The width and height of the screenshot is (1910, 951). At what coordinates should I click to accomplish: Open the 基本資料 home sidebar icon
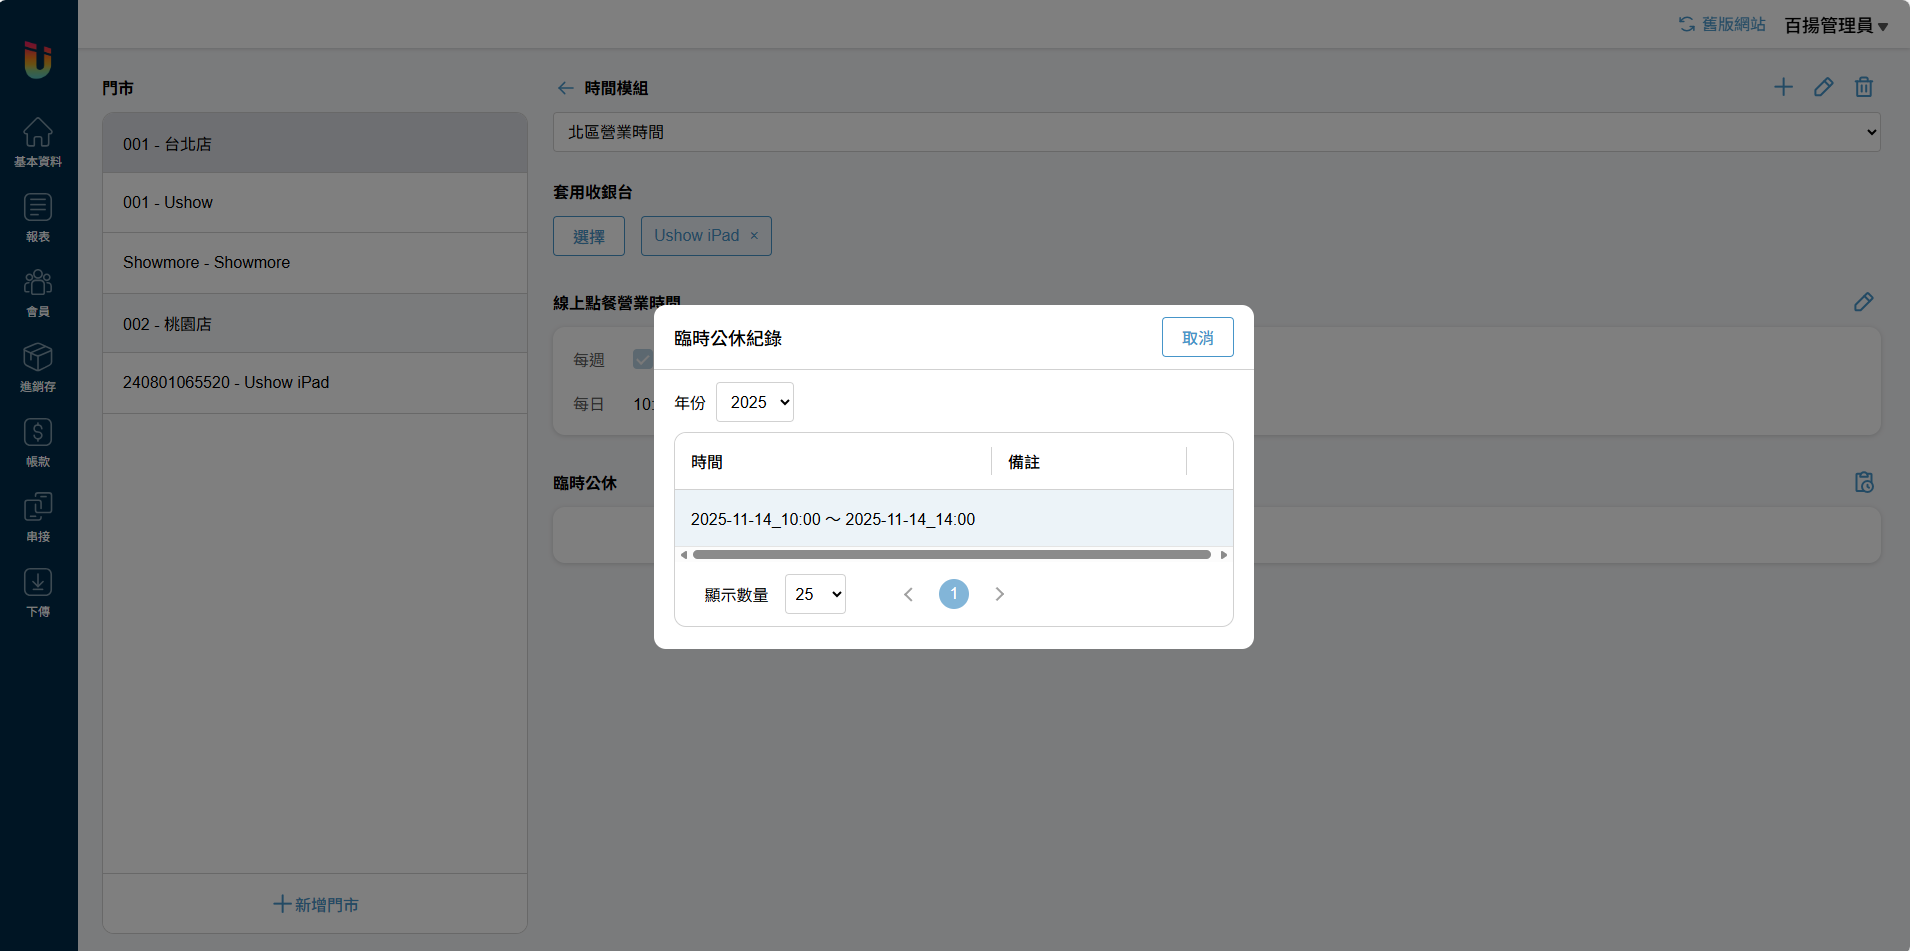pos(38,141)
